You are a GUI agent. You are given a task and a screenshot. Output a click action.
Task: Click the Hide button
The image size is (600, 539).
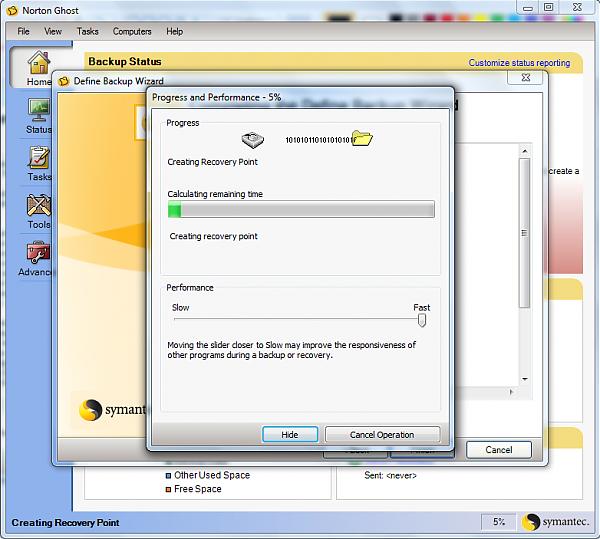click(290, 435)
